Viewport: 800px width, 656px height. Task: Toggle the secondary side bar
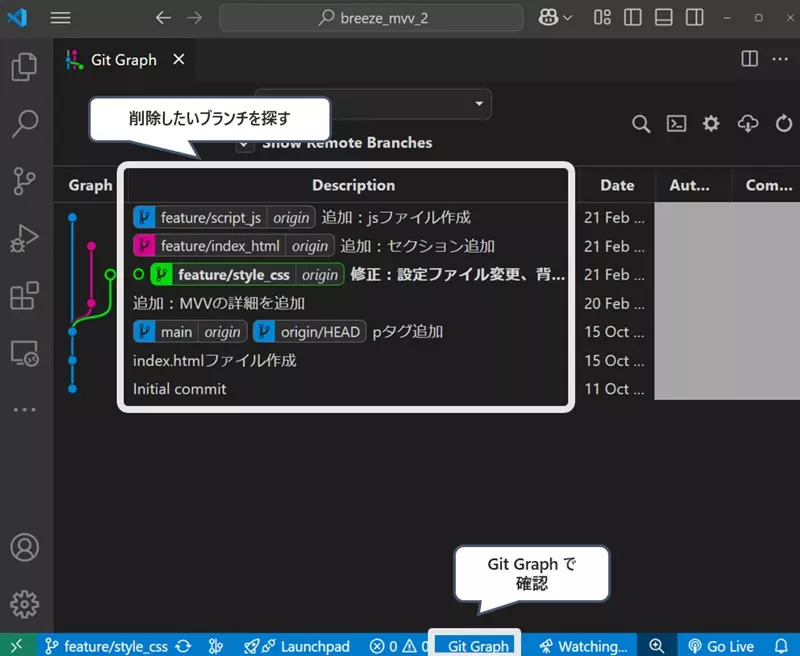694,18
